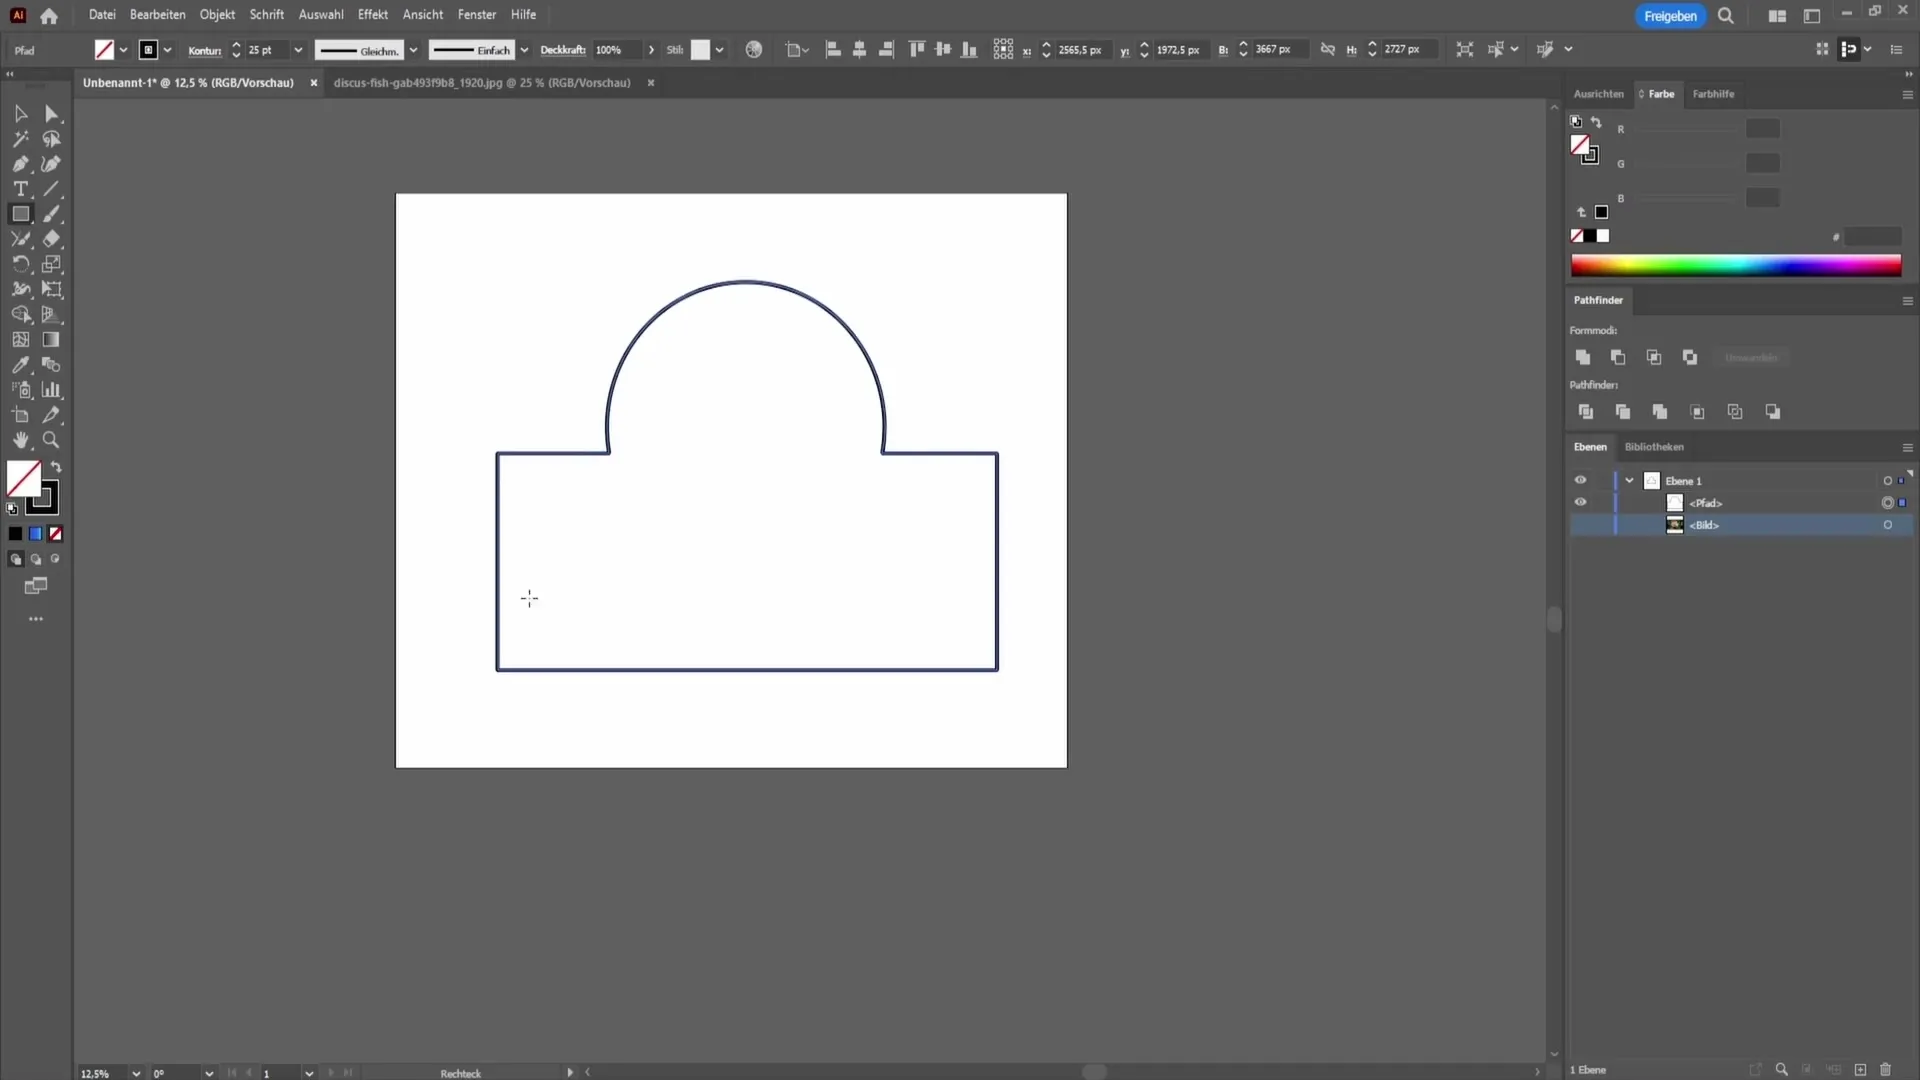The height and width of the screenshot is (1080, 1920).
Task: Select the Pen tool
Action: click(x=20, y=164)
